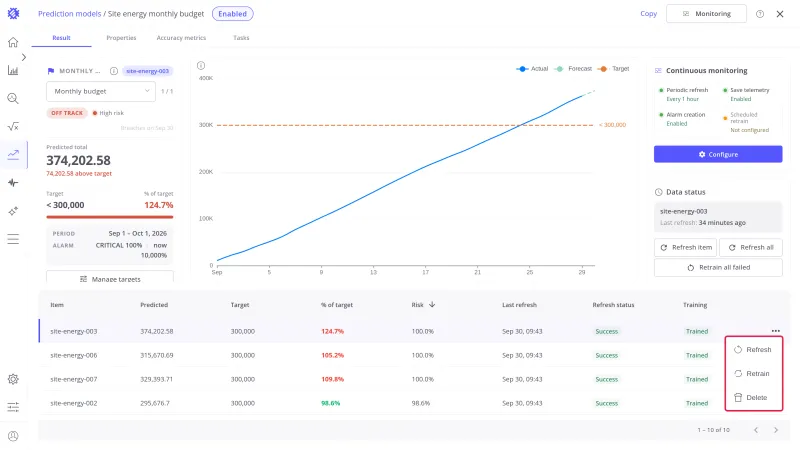
Task: Open the settings gear in sidebar
Action: tap(13, 379)
